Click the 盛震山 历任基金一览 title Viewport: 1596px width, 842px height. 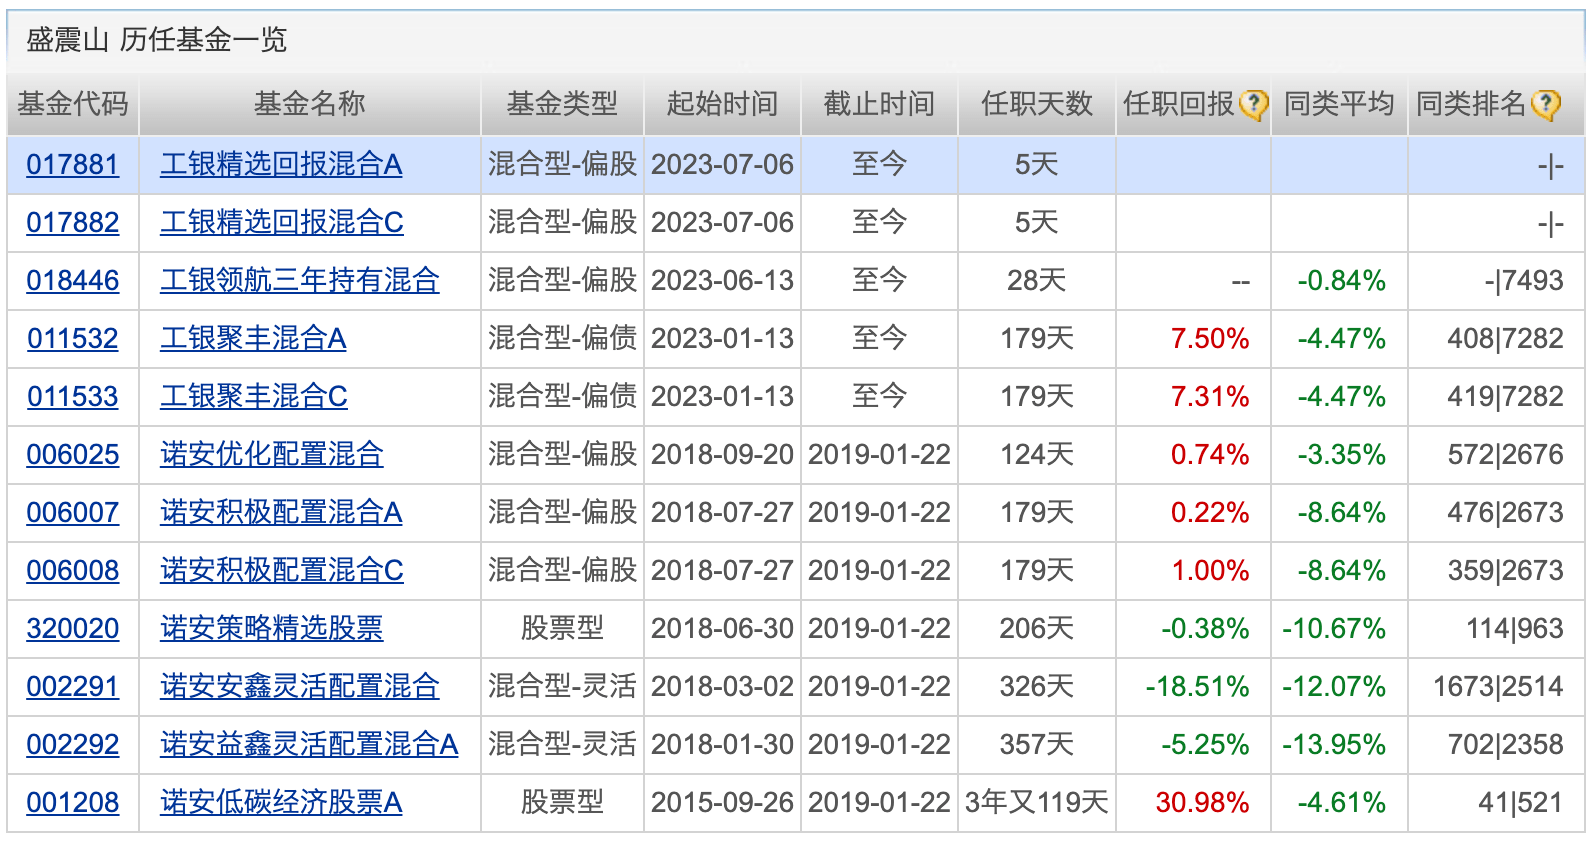pyautogui.click(x=157, y=40)
